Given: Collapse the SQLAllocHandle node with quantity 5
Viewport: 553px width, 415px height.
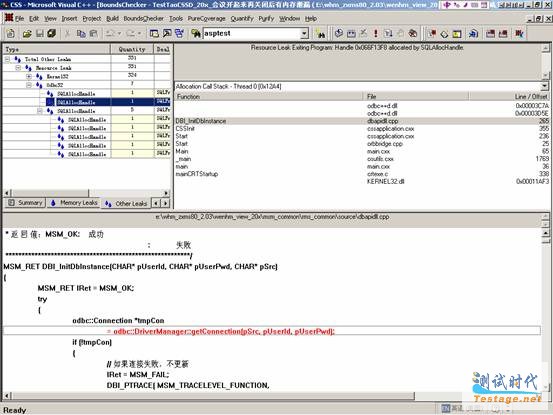Looking at the screenshot, I should click(x=40, y=111).
